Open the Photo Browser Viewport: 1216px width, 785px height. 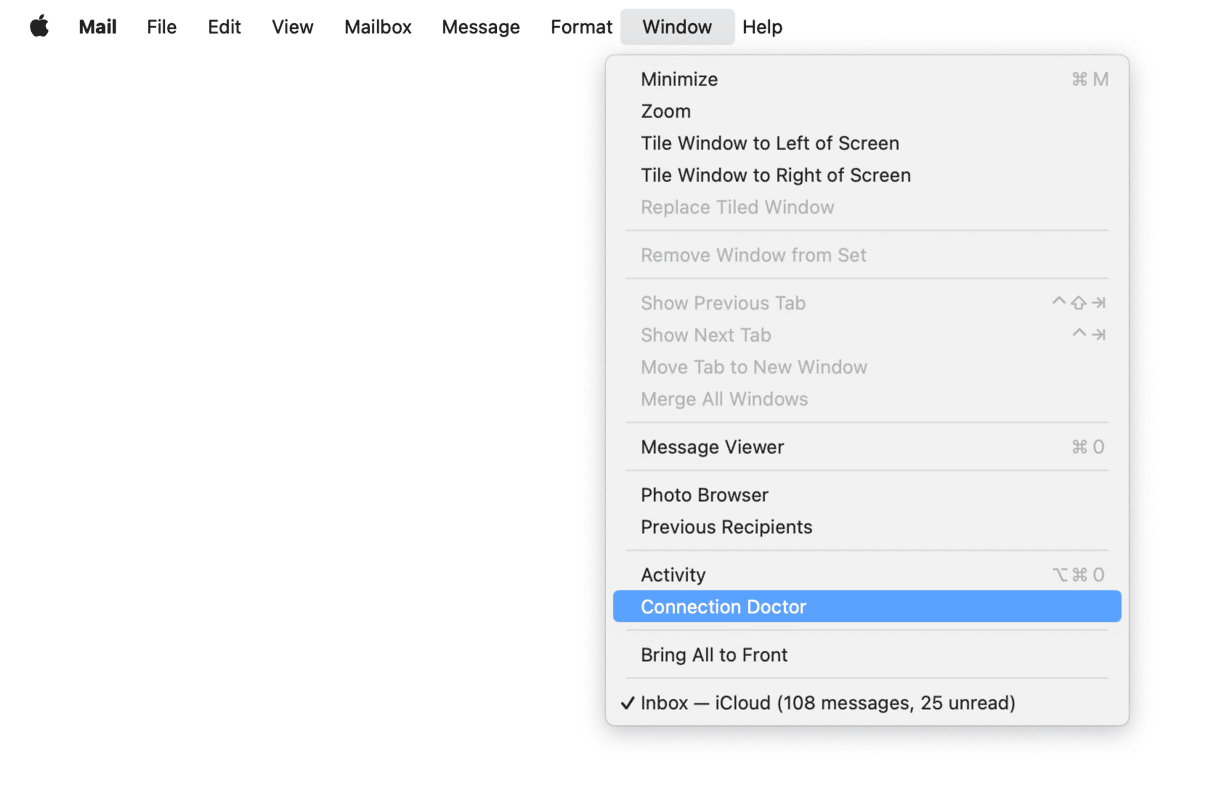pyautogui.click(x=705, y=495)
